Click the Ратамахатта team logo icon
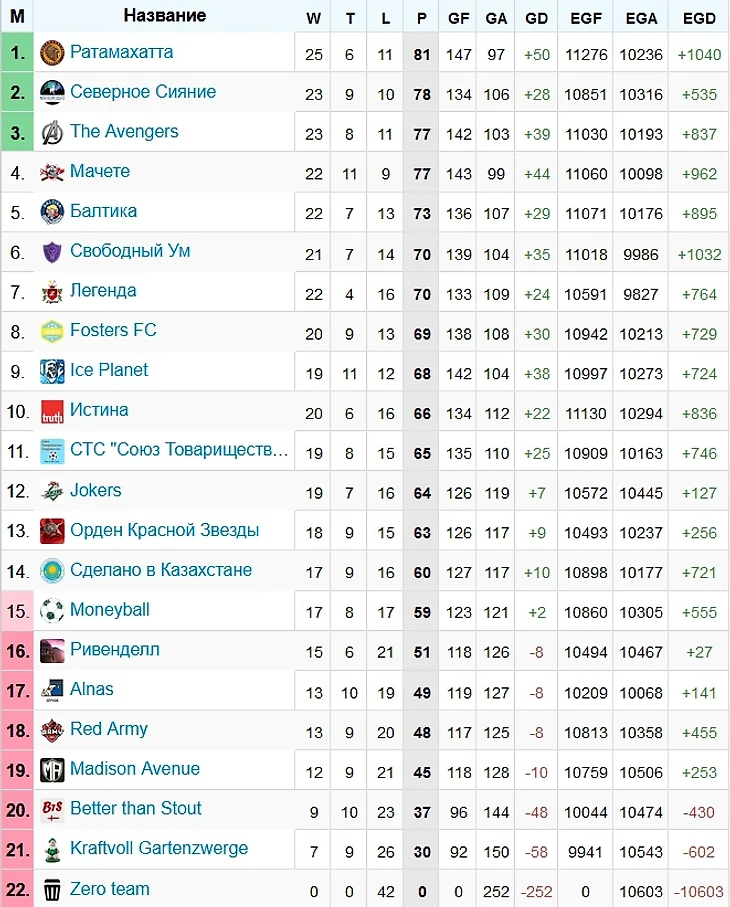The image size is (730, 907). tap(52, 53)
